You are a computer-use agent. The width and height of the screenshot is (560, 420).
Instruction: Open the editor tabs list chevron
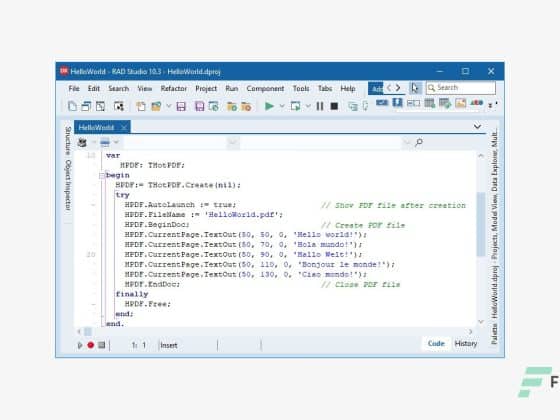pos(478,126)
